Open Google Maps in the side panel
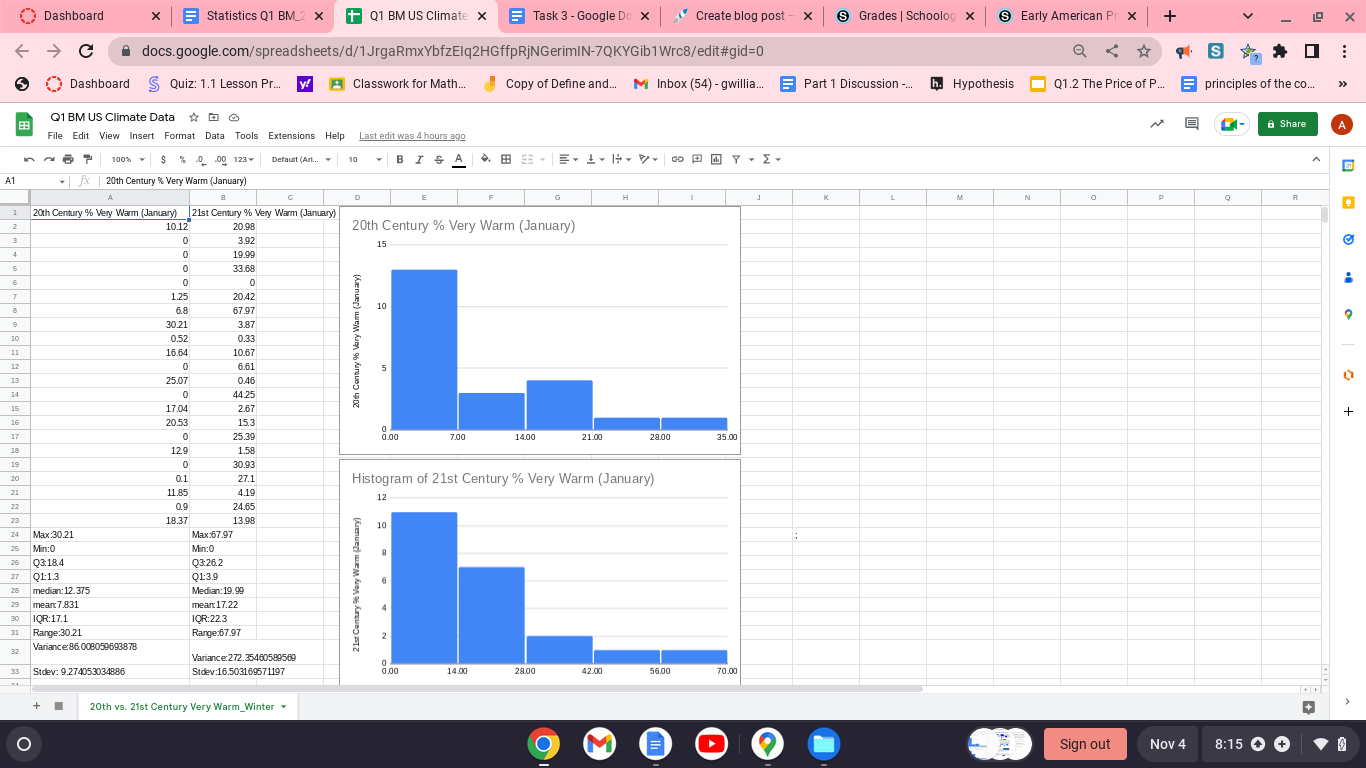 (x=1348, y=315)
